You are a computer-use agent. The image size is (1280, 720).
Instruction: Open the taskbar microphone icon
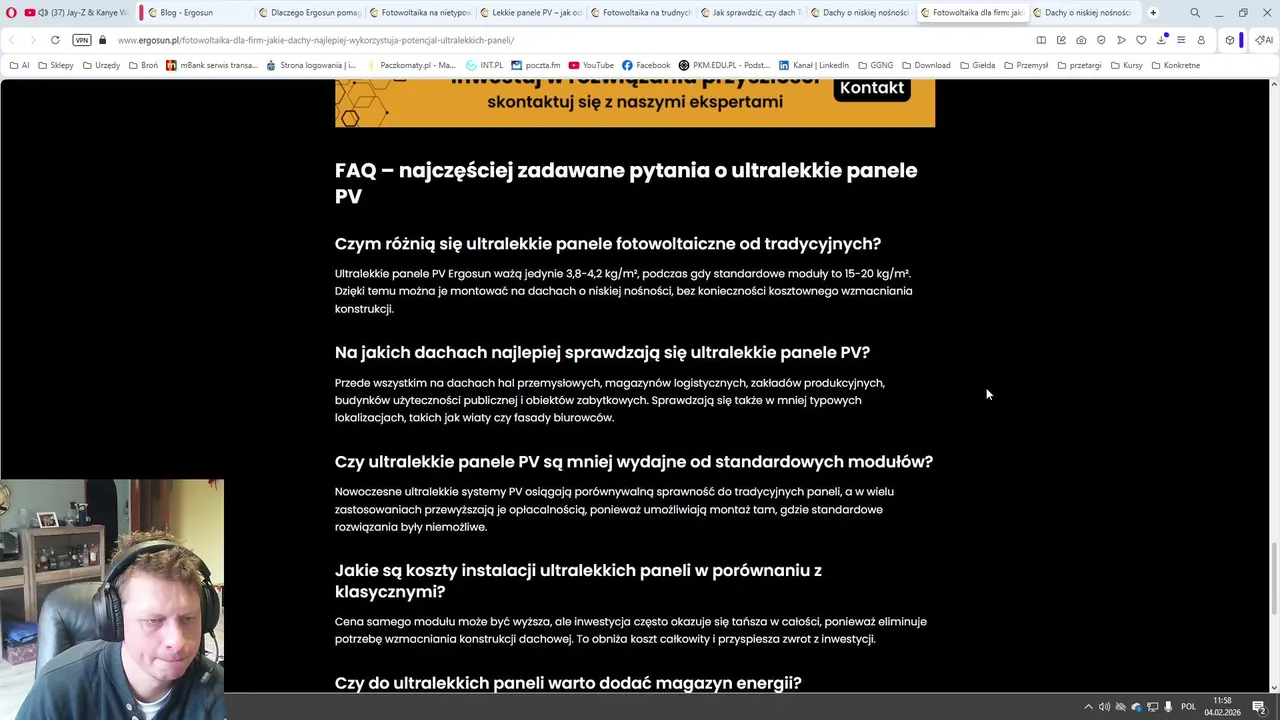click(x=1168, y=707)
